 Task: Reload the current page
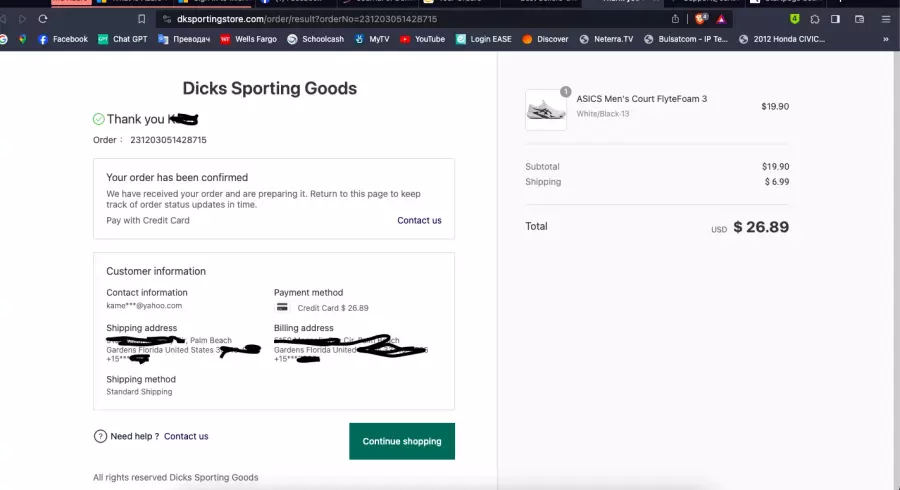click(x=42, y=19)
